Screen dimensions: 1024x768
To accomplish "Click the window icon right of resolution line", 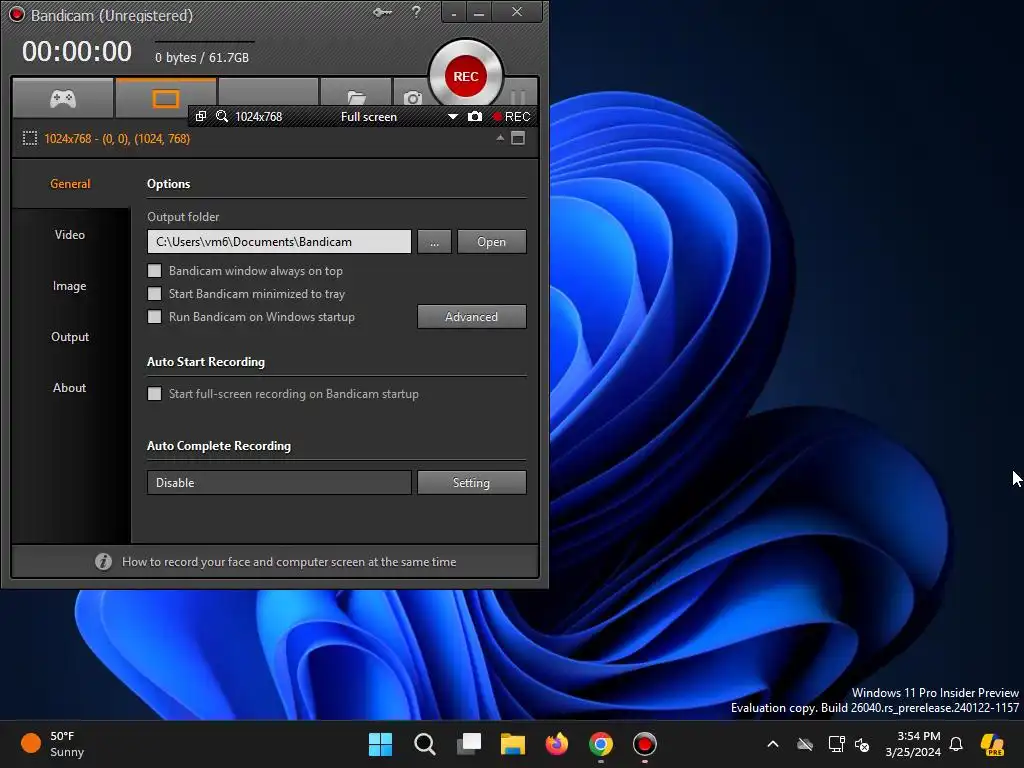I will [518, 138].
